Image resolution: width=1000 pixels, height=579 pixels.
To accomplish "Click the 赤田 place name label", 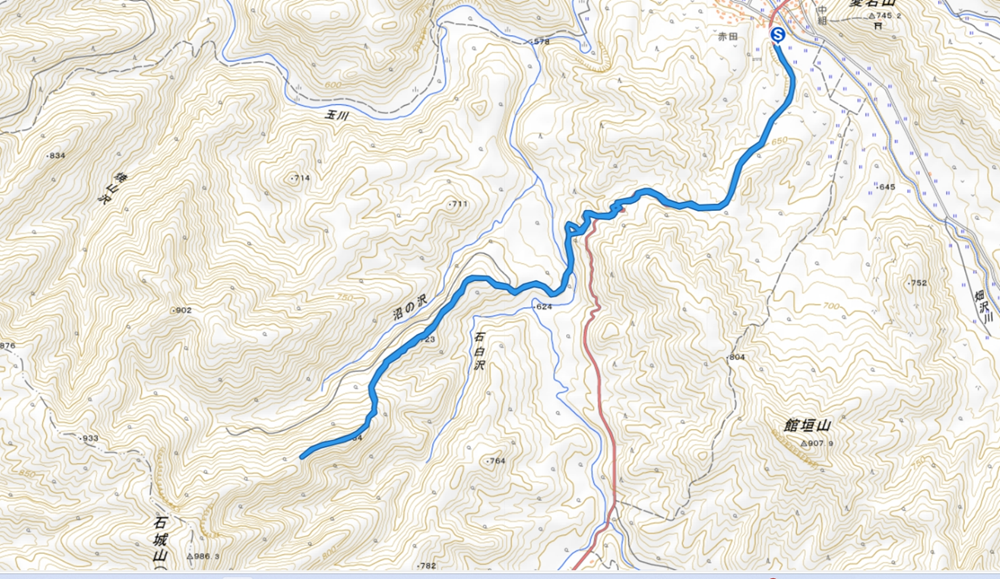I will click(x=728, y=37).
